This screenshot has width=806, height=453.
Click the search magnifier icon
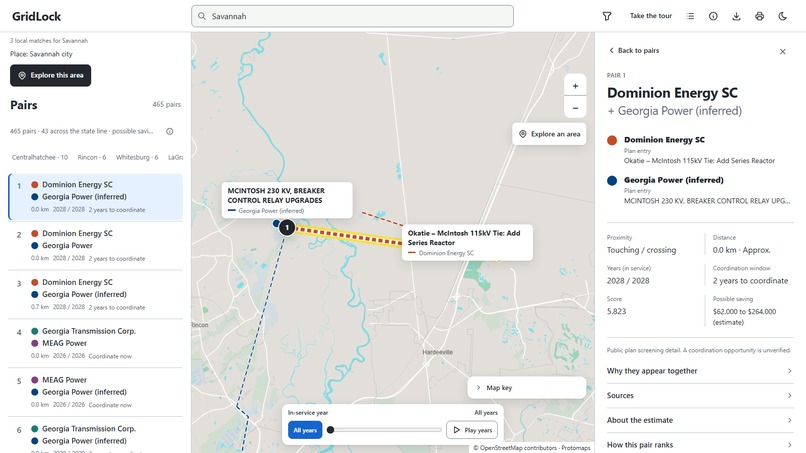coord(202,16)
